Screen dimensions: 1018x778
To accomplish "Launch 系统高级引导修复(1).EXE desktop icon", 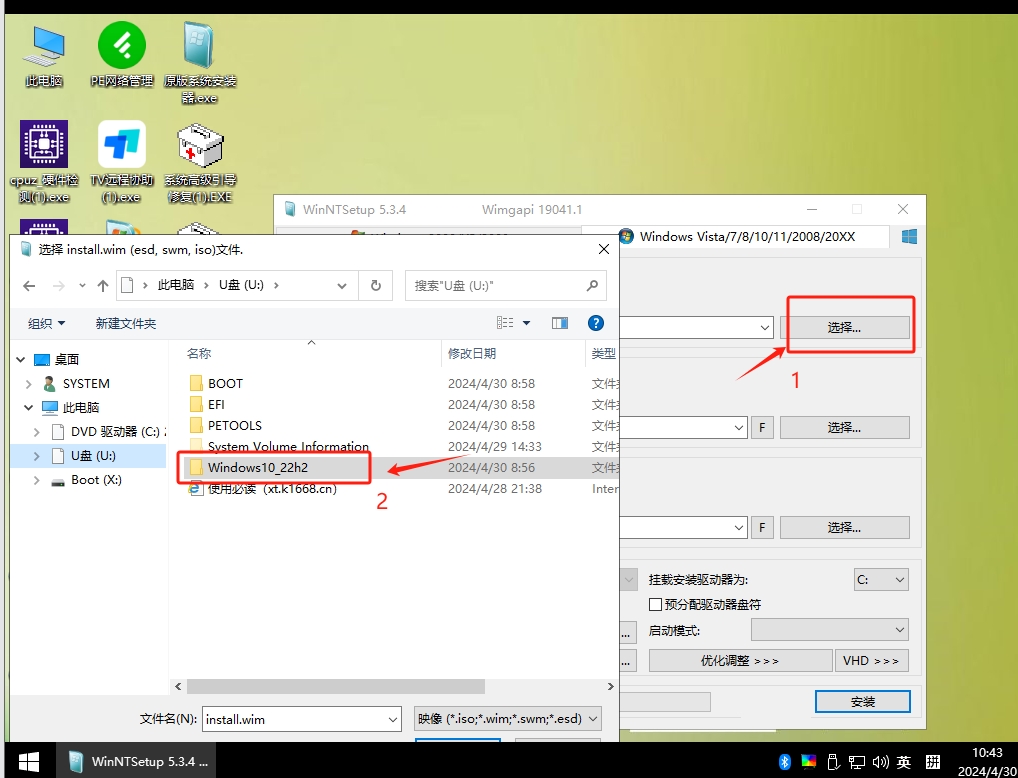I will point(199,162).
